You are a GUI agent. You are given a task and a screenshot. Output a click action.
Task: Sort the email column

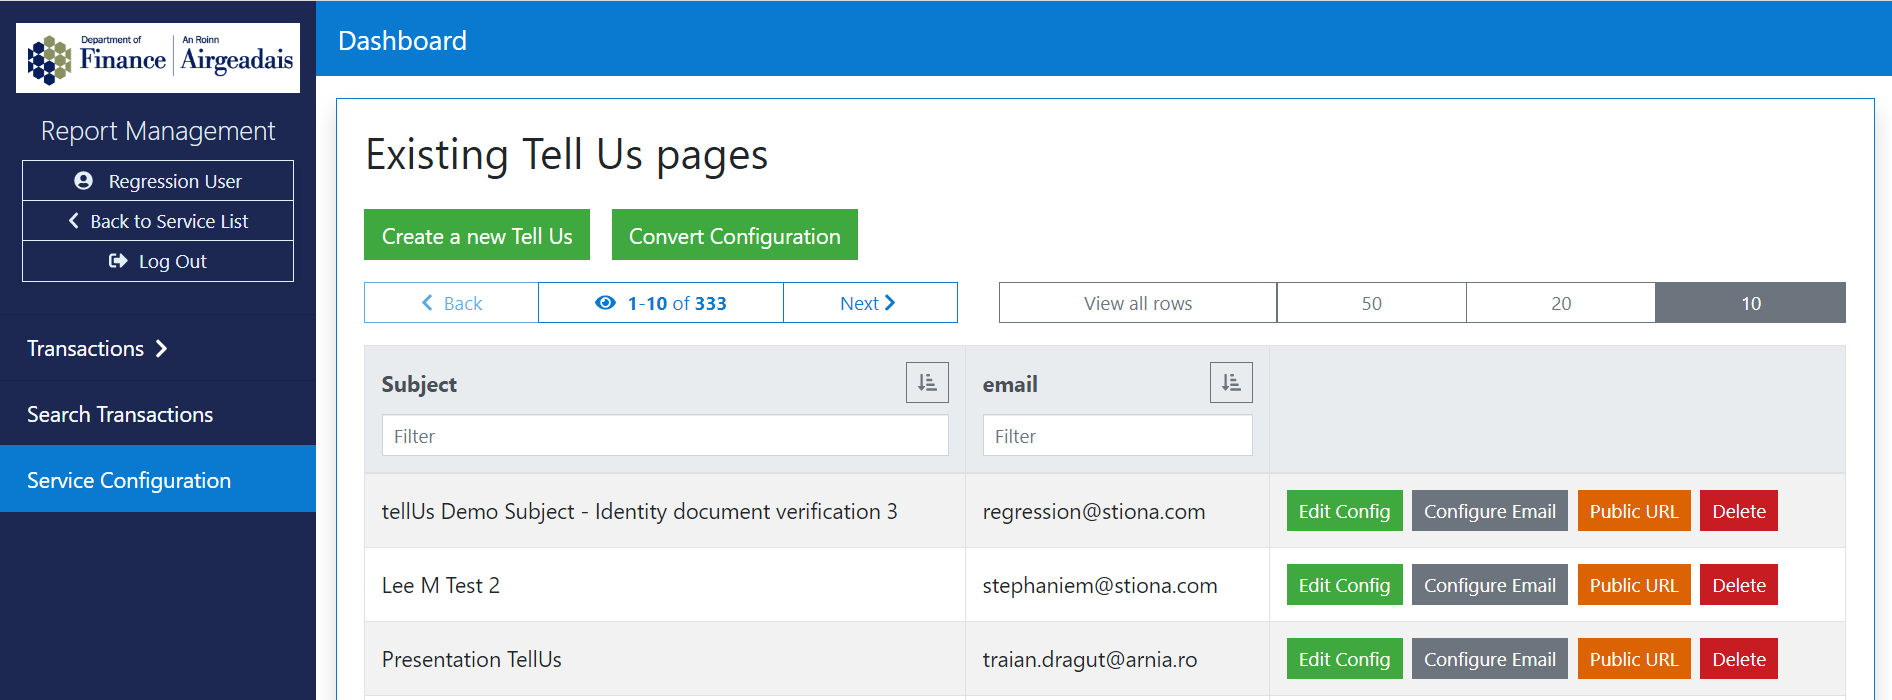coord(1230,383)
